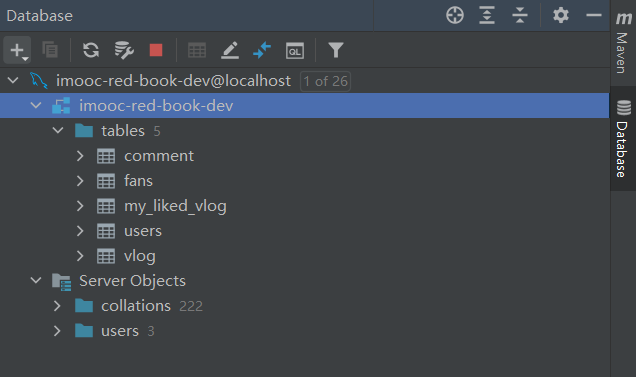Click the schema icon beside imooc-red-book-dev
Viewport: 636px width, 377px height.
pos(61,106)
